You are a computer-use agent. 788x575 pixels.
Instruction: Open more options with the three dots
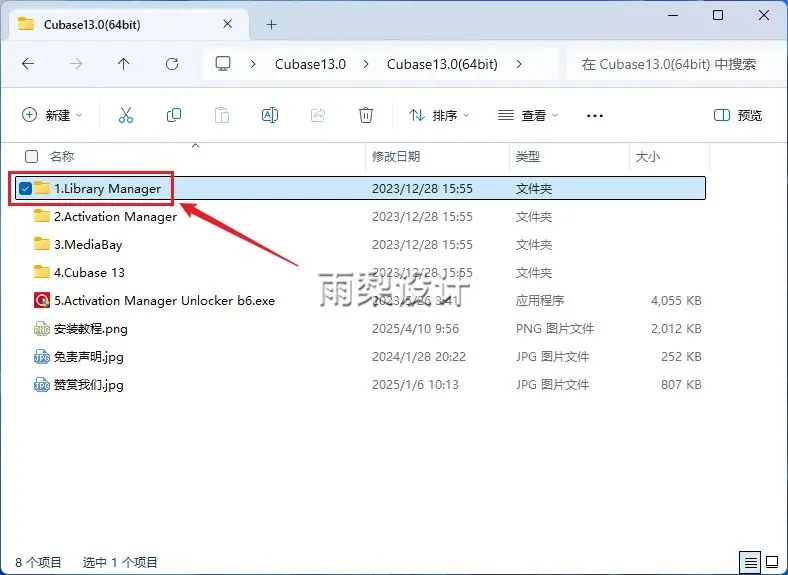point(595,116)
